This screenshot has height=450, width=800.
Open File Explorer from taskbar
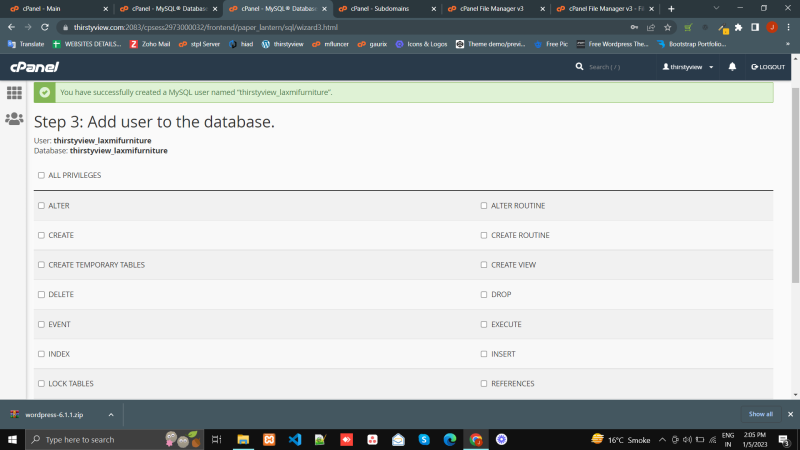point(242,439)
